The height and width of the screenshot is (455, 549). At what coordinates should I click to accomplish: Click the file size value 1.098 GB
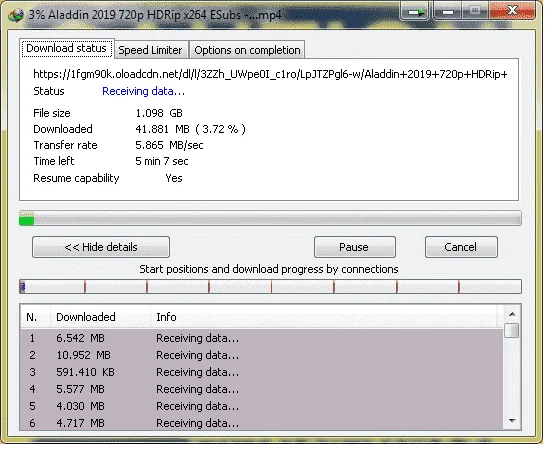click(159, 113)
